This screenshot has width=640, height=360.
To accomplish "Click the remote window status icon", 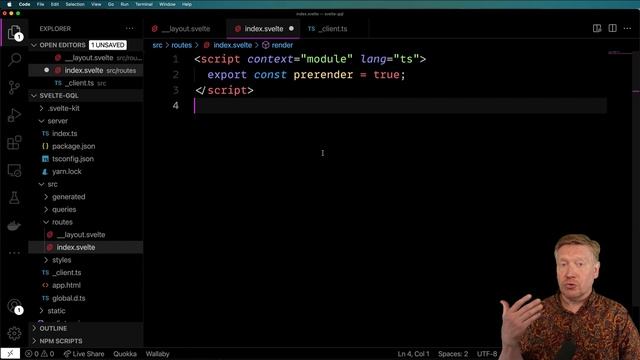I will [x=10, y=354].
